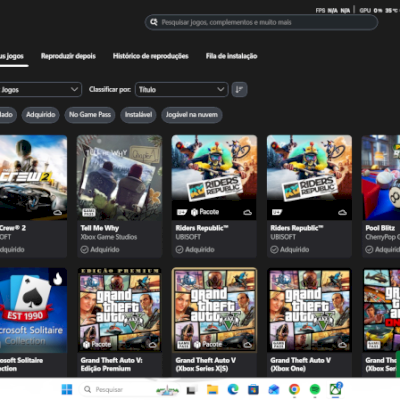The height and width of the screenshot is (400, 400).
Task: Toggle sort order direction button
Action: (239, 90)
